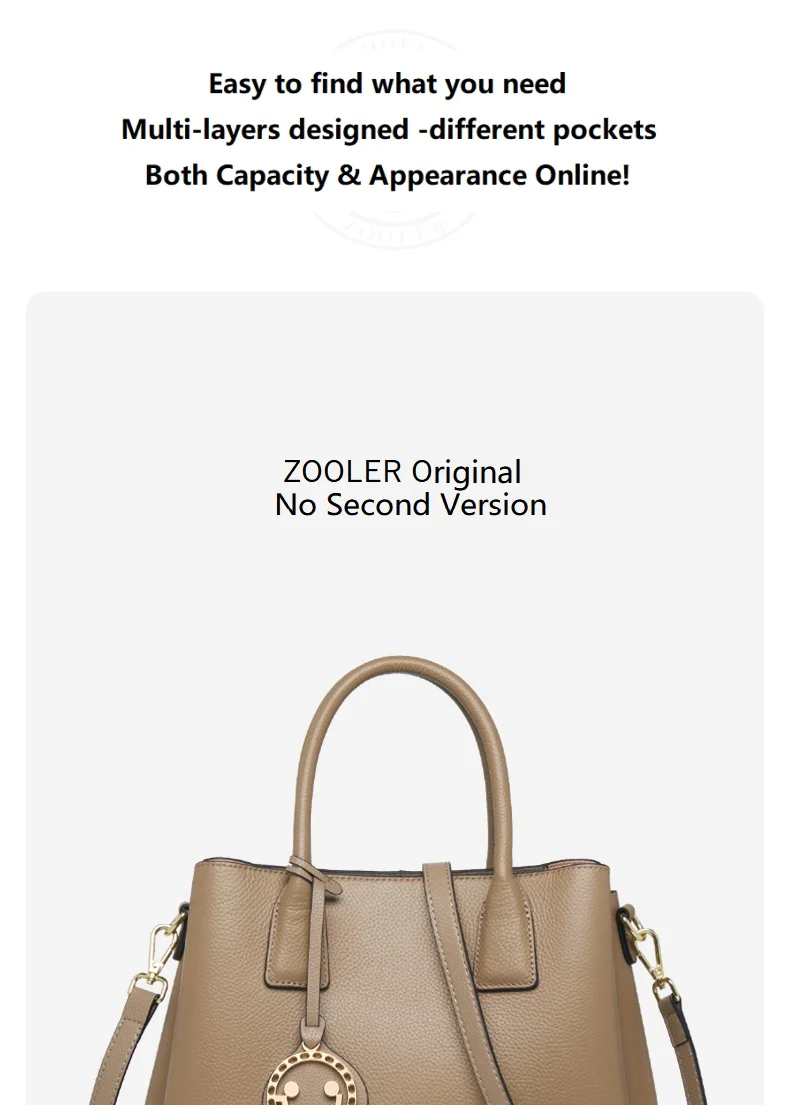Click the "No Second Version" caption
Viewport: 790px width, 1105px height.
(x=410, y=505)
